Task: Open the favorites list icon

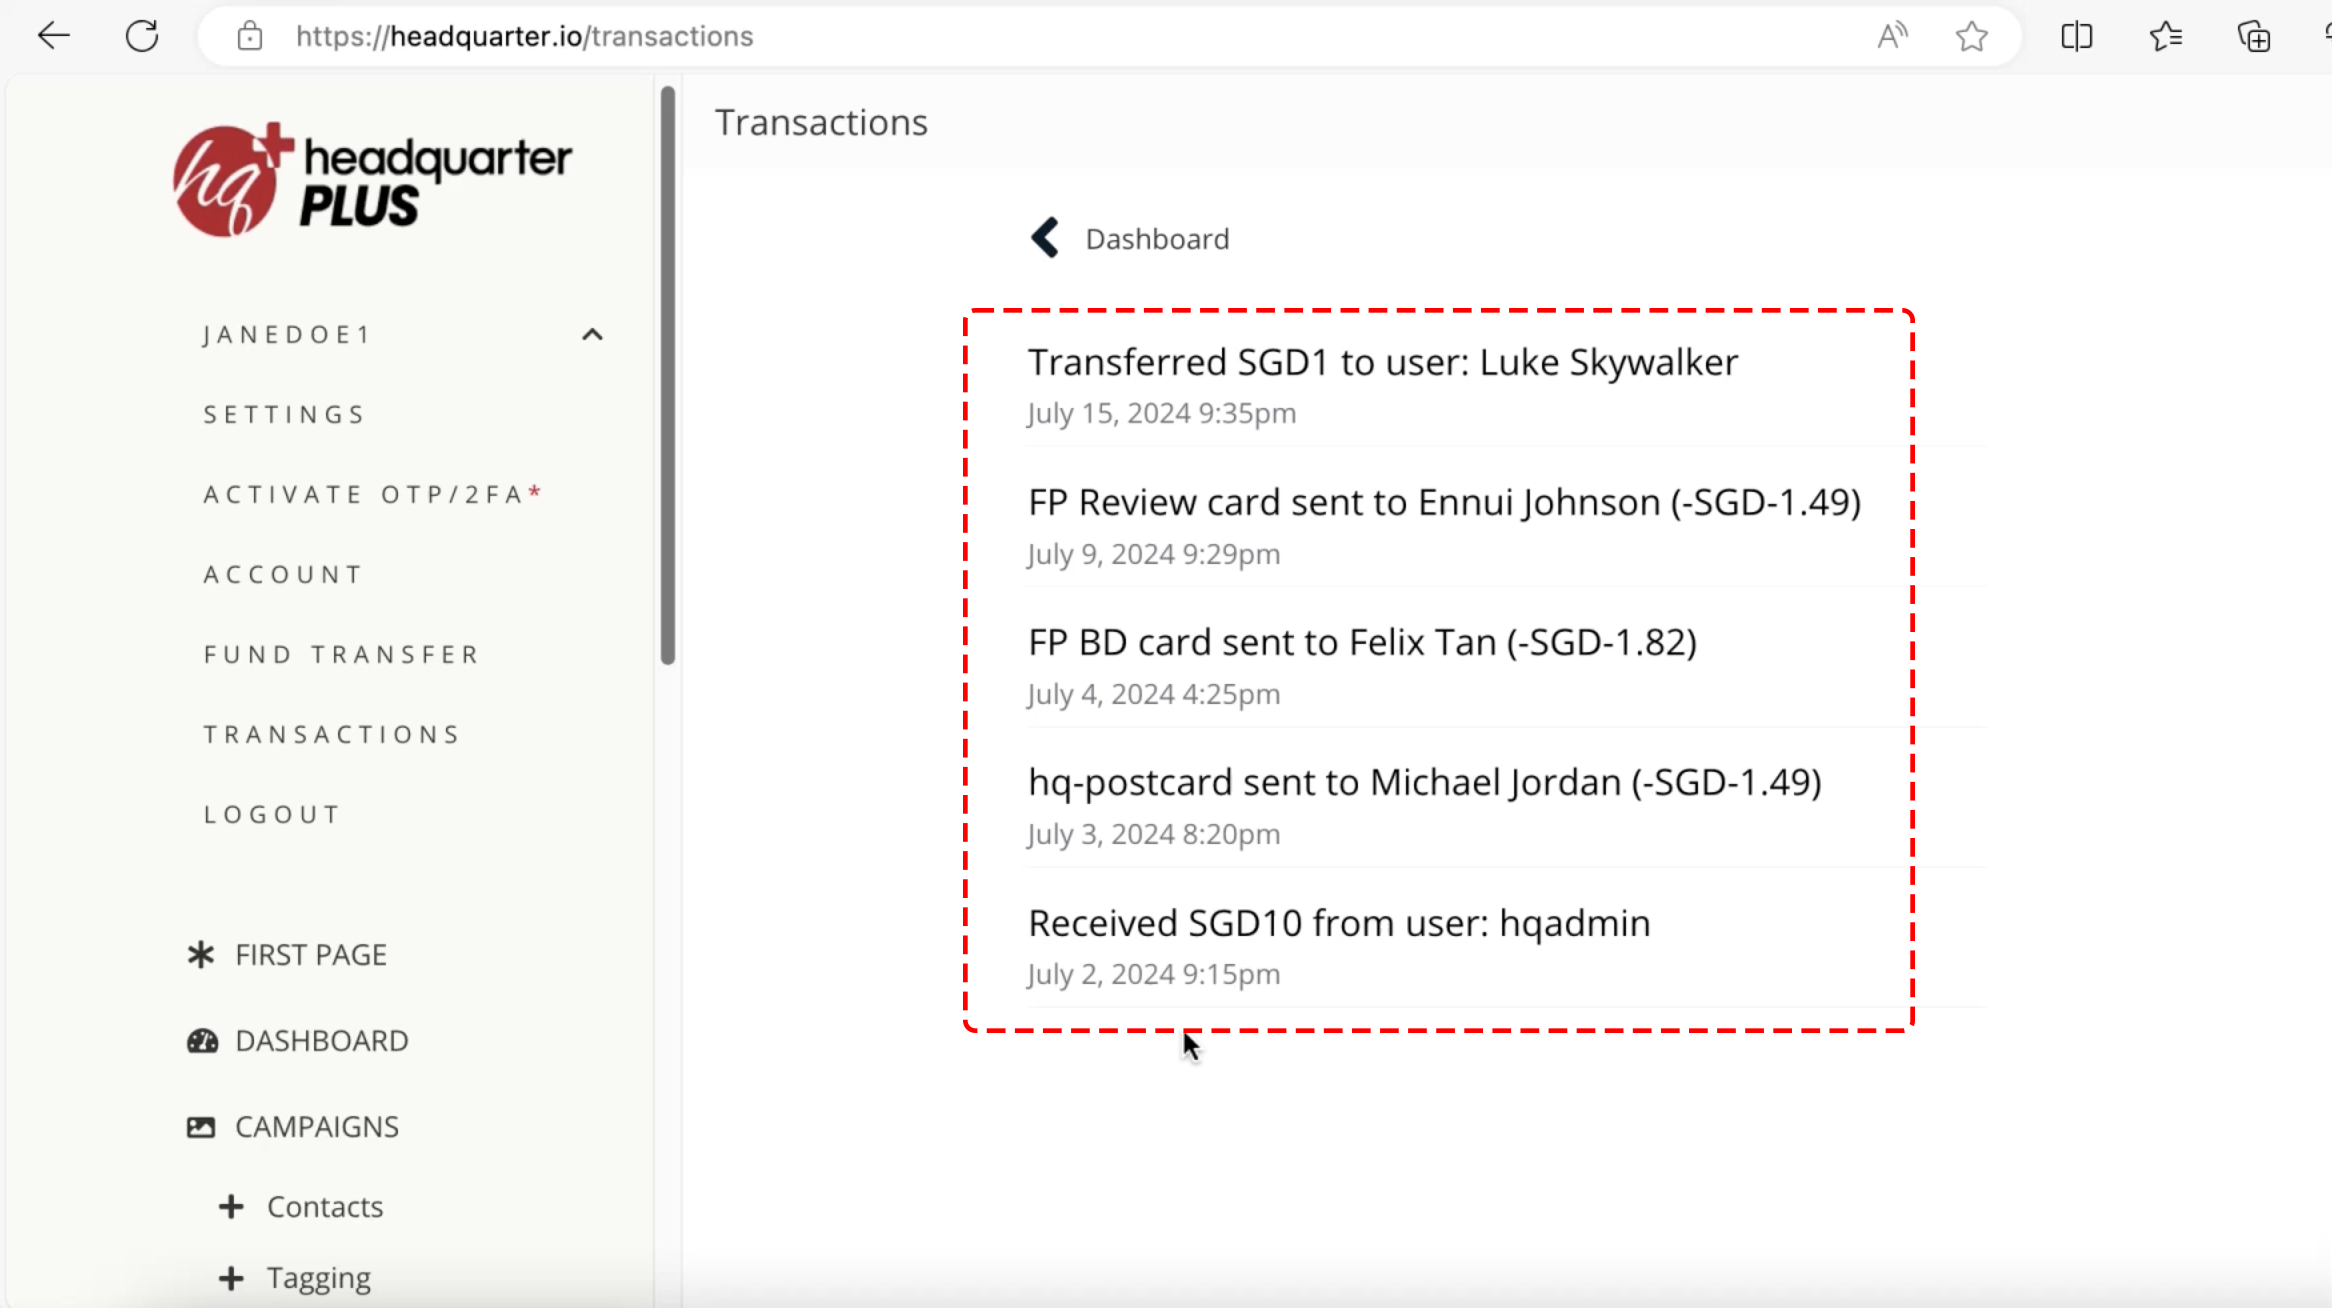Action: [x=2165, y=37]
